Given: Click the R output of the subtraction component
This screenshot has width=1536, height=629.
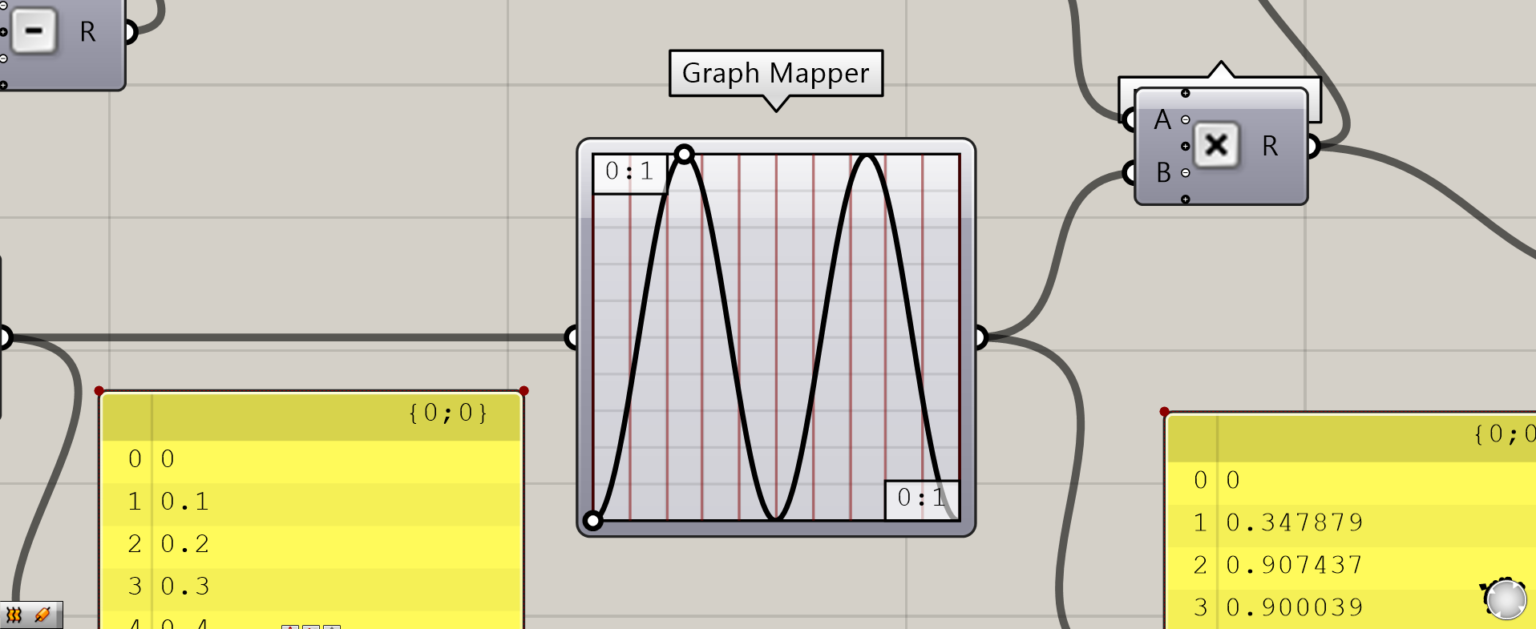Looking at the screenshot, I should (129, 31).
